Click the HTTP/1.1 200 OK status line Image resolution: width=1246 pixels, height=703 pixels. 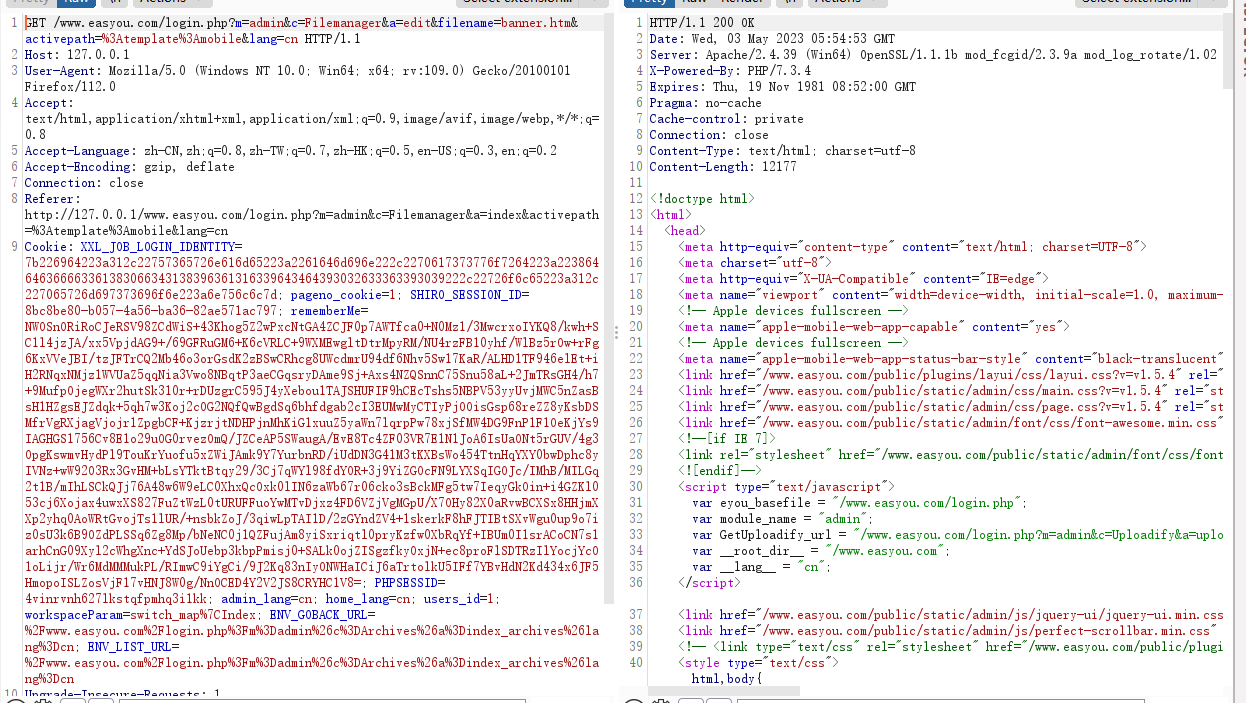click(703, 22)
